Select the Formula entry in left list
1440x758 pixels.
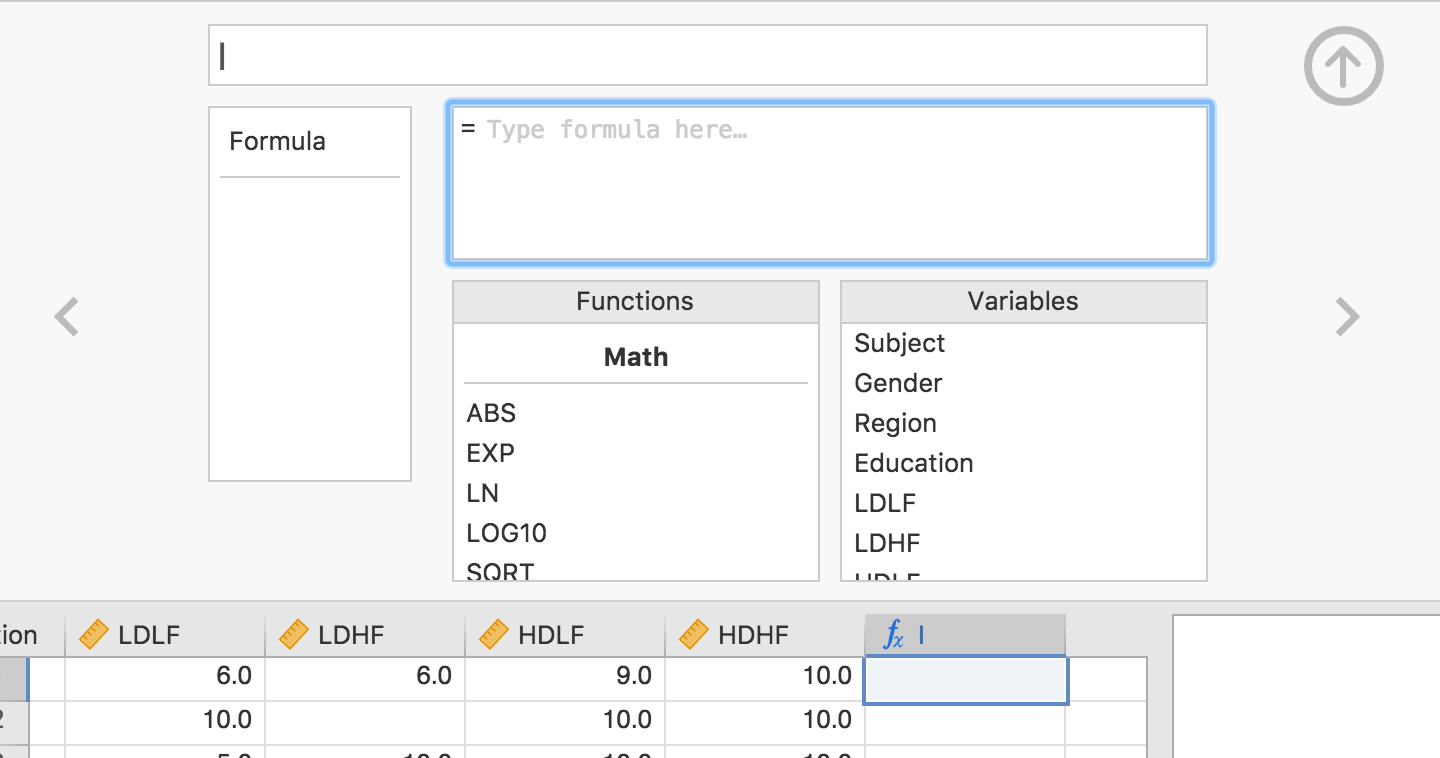click(x=277, y=141)
